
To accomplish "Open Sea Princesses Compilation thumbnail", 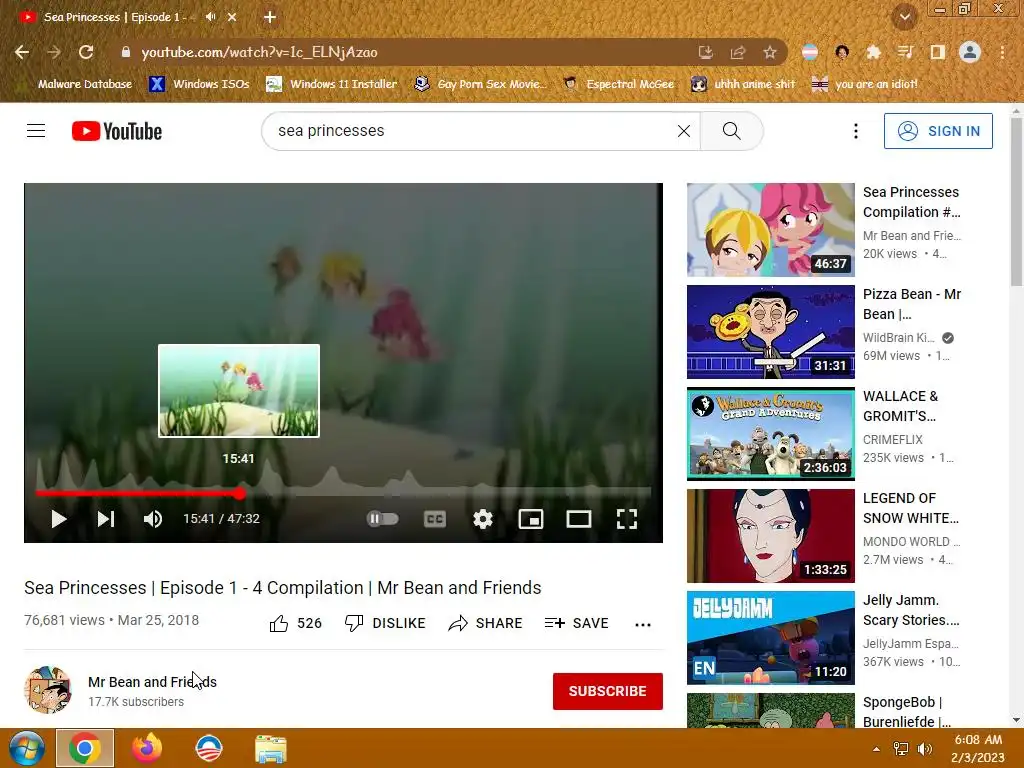I will point(771,230).
